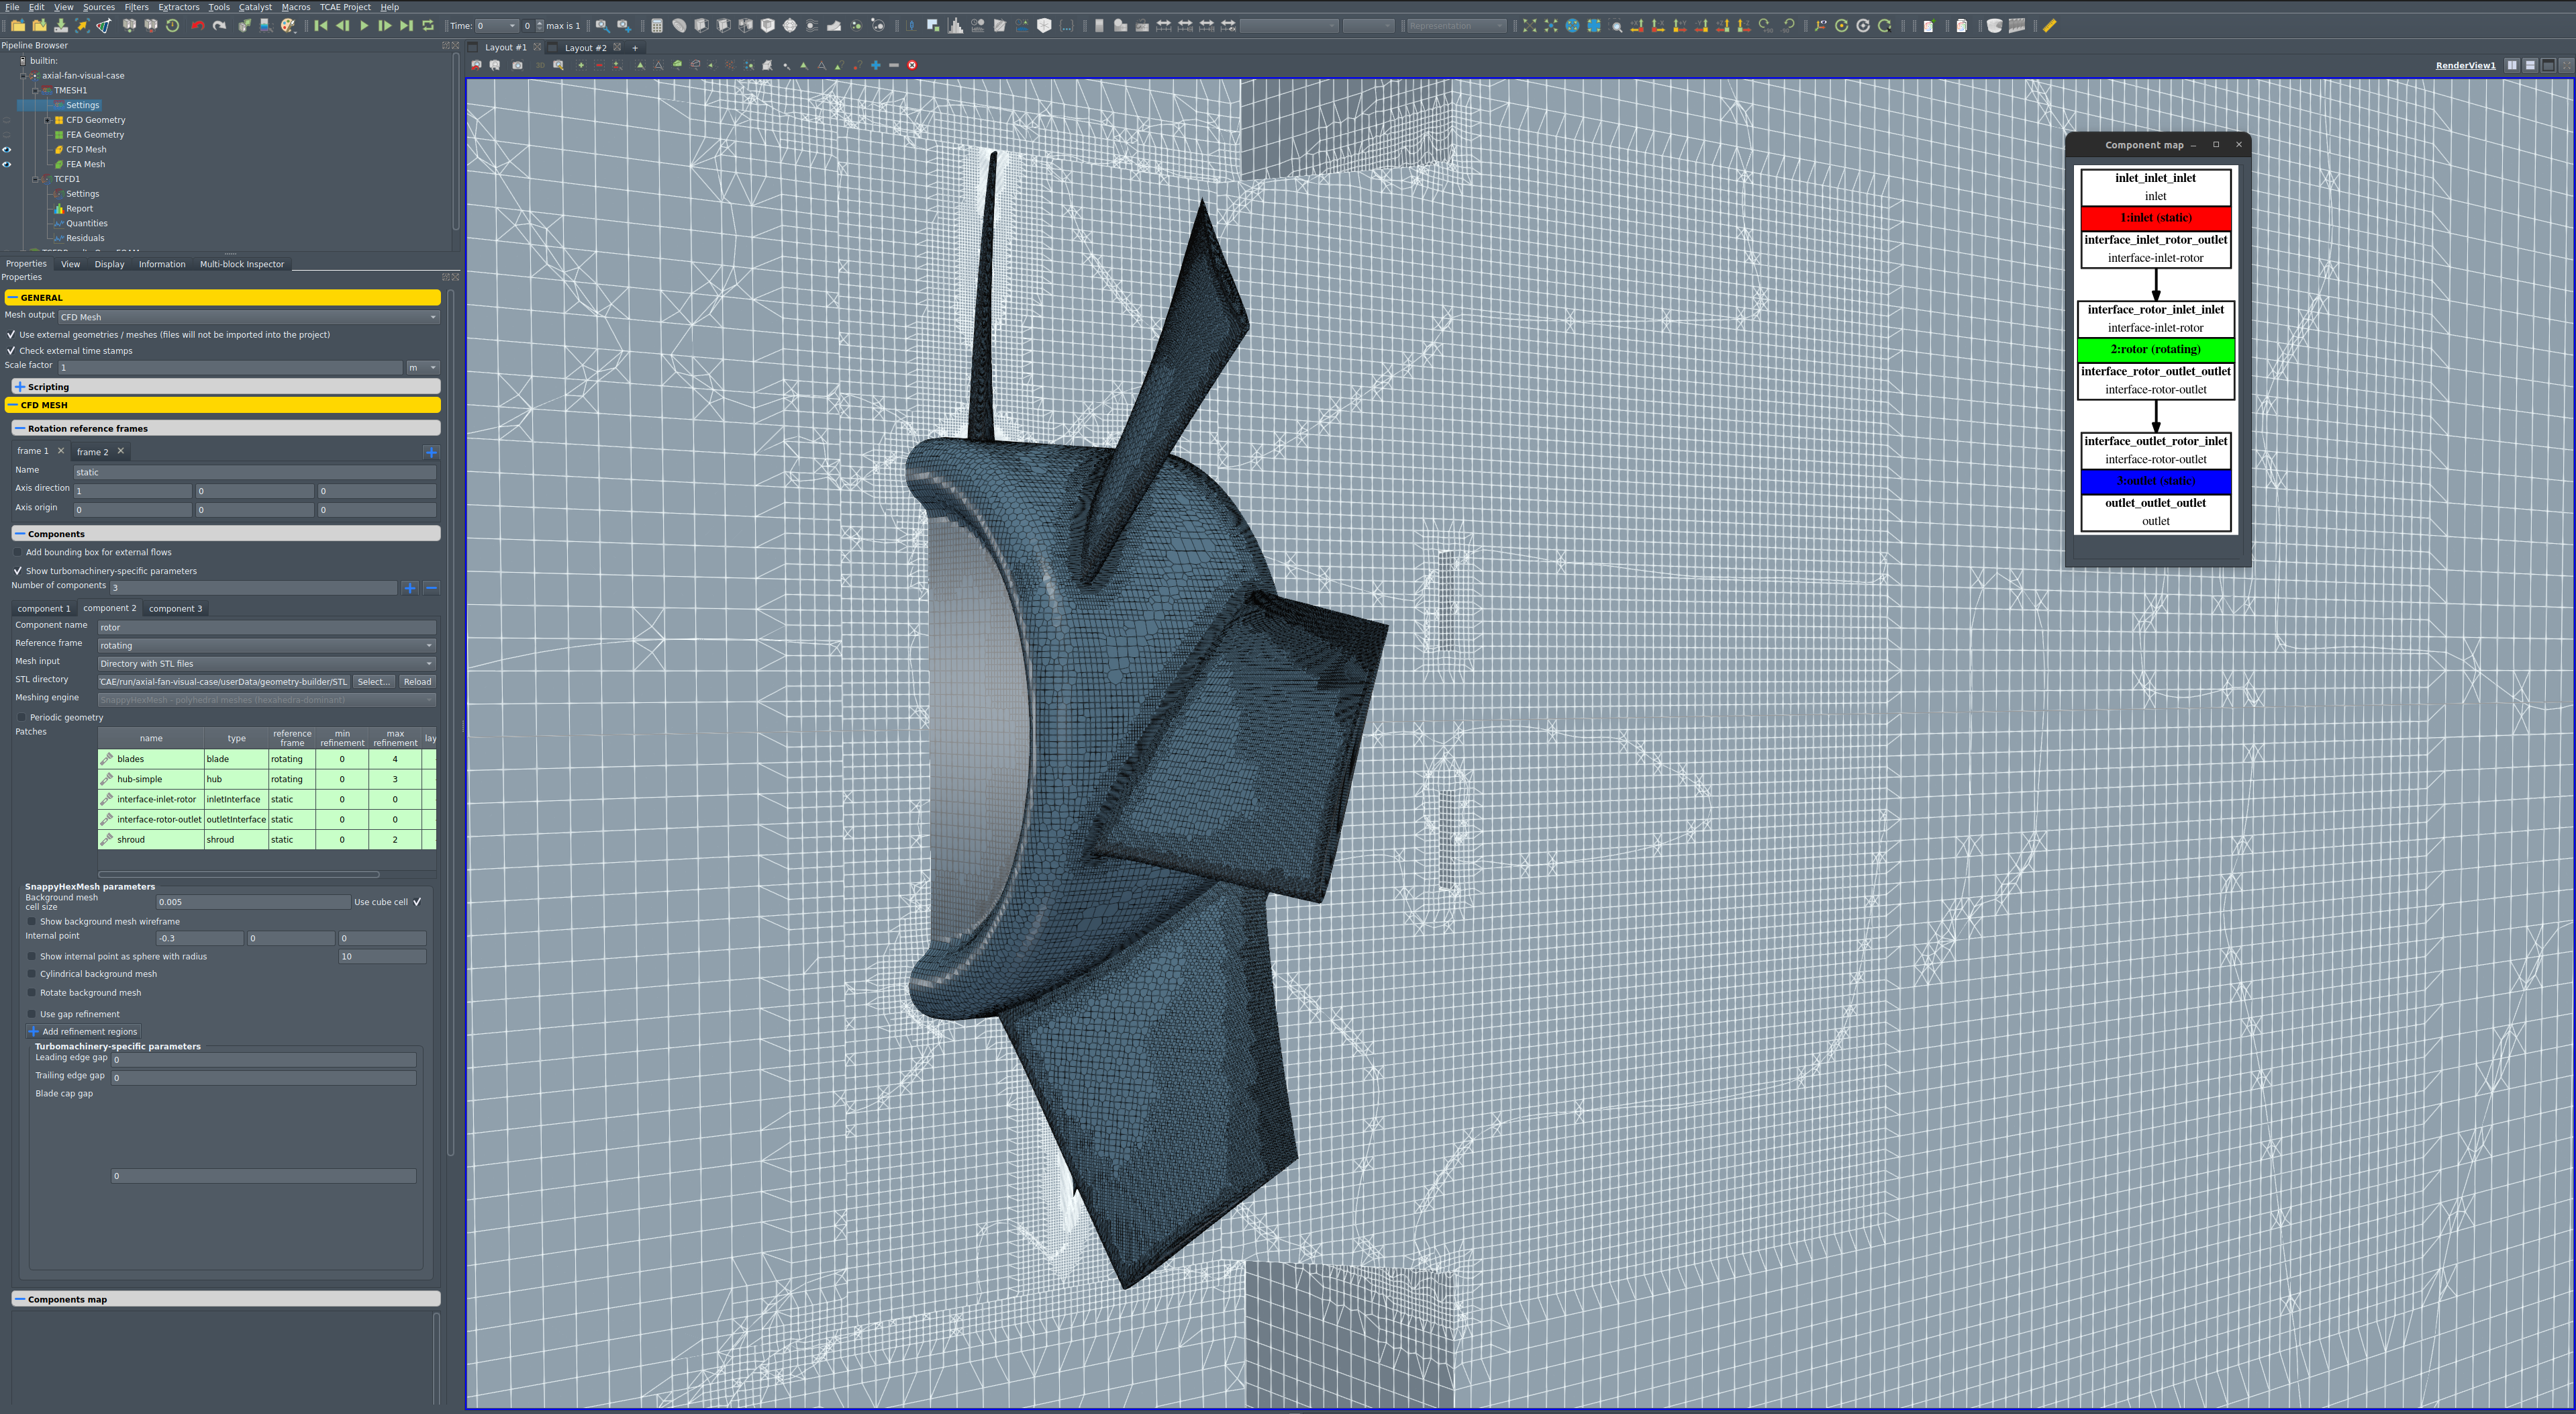Click the Component name field
2576x1414 pixels.
click(x=266, y=628)
